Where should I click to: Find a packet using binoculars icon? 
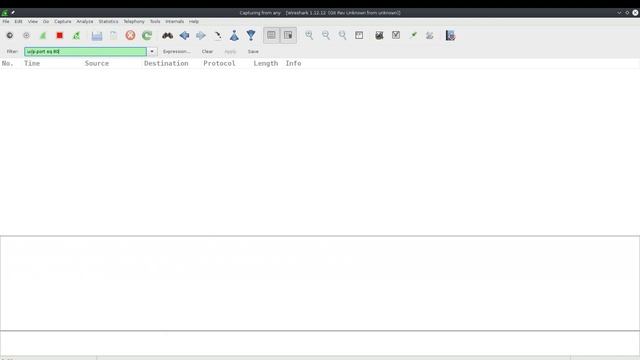[x=167, y=36]
